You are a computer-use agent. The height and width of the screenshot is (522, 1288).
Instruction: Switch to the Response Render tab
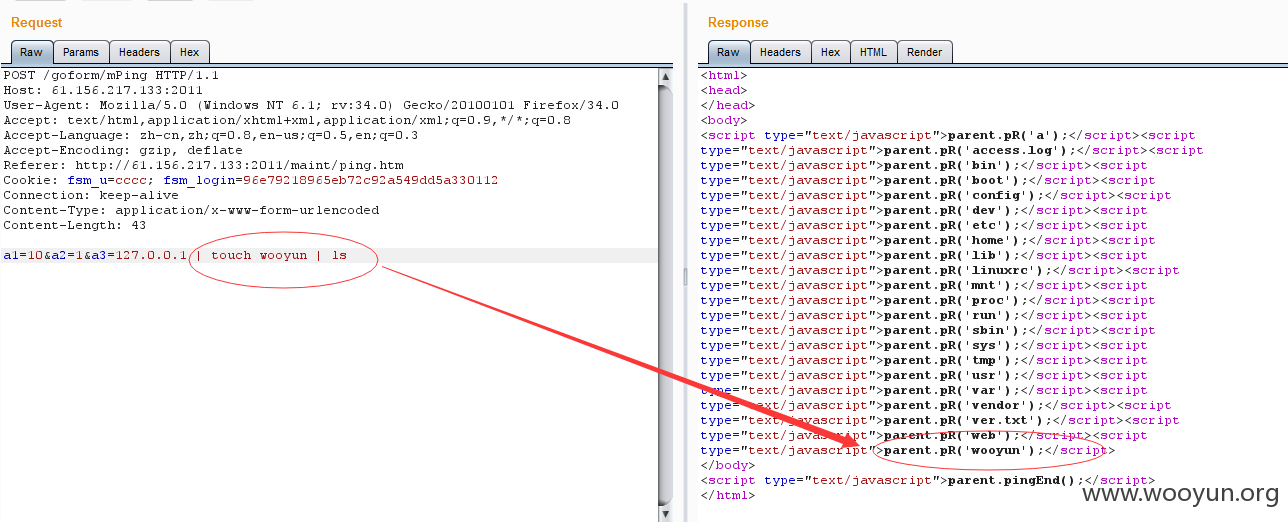coord(924,52)
